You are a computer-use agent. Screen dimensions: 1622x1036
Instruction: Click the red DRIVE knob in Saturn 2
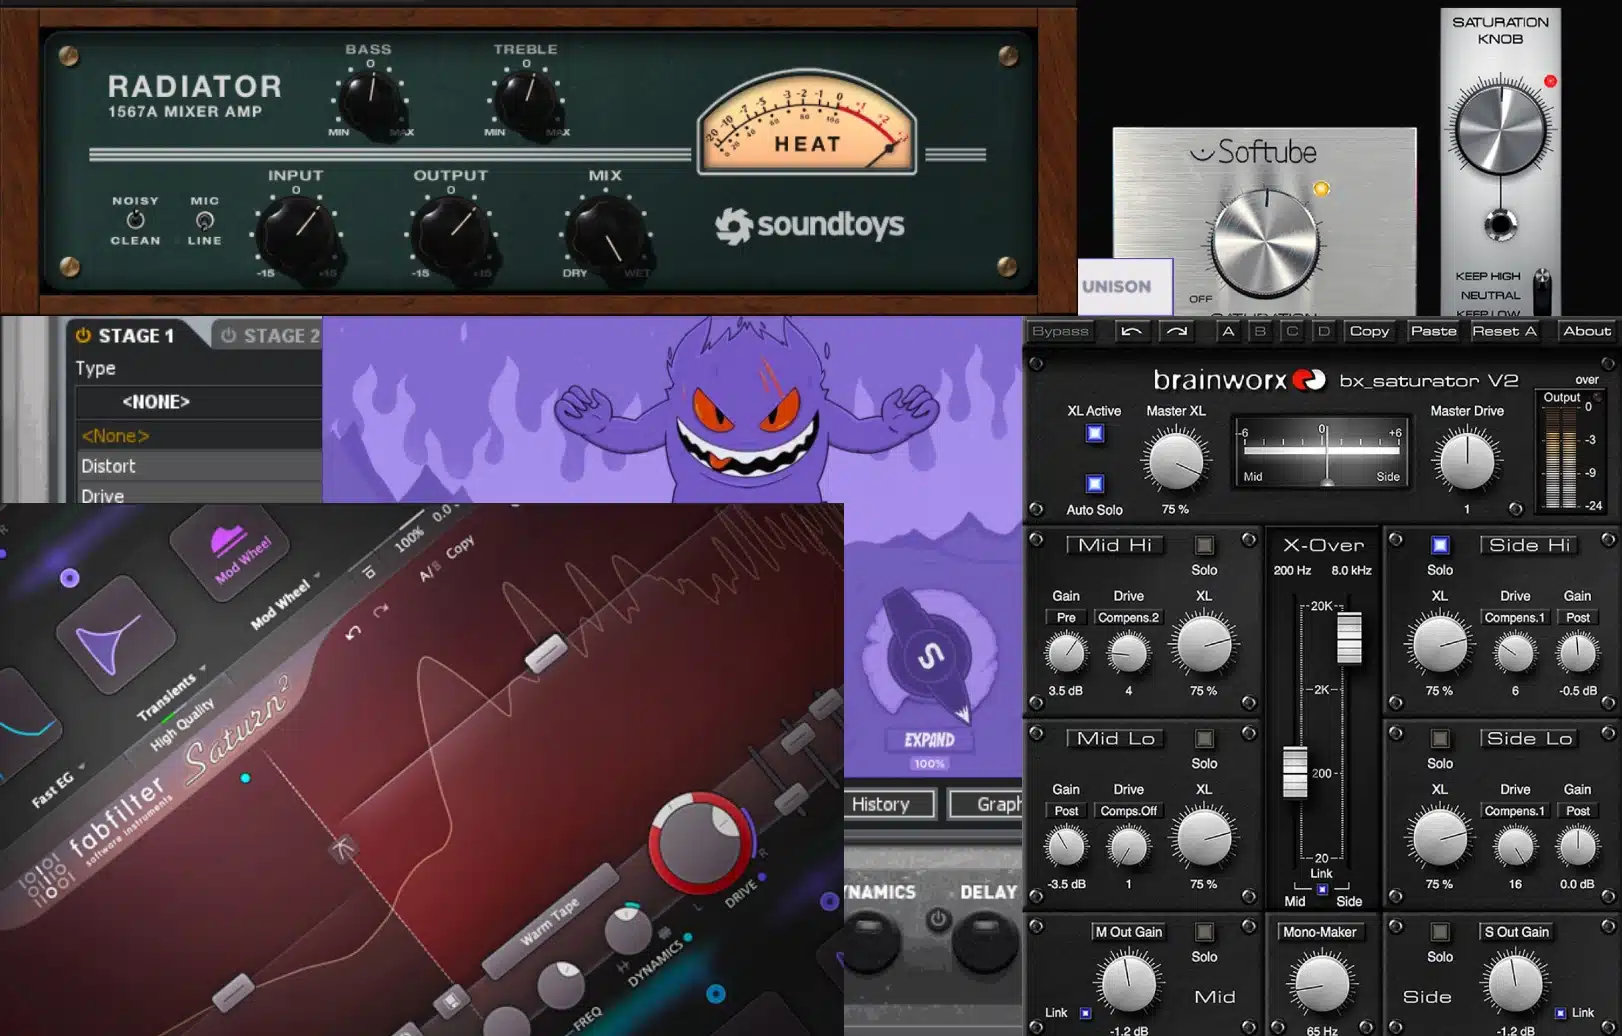tap(700, 842)
